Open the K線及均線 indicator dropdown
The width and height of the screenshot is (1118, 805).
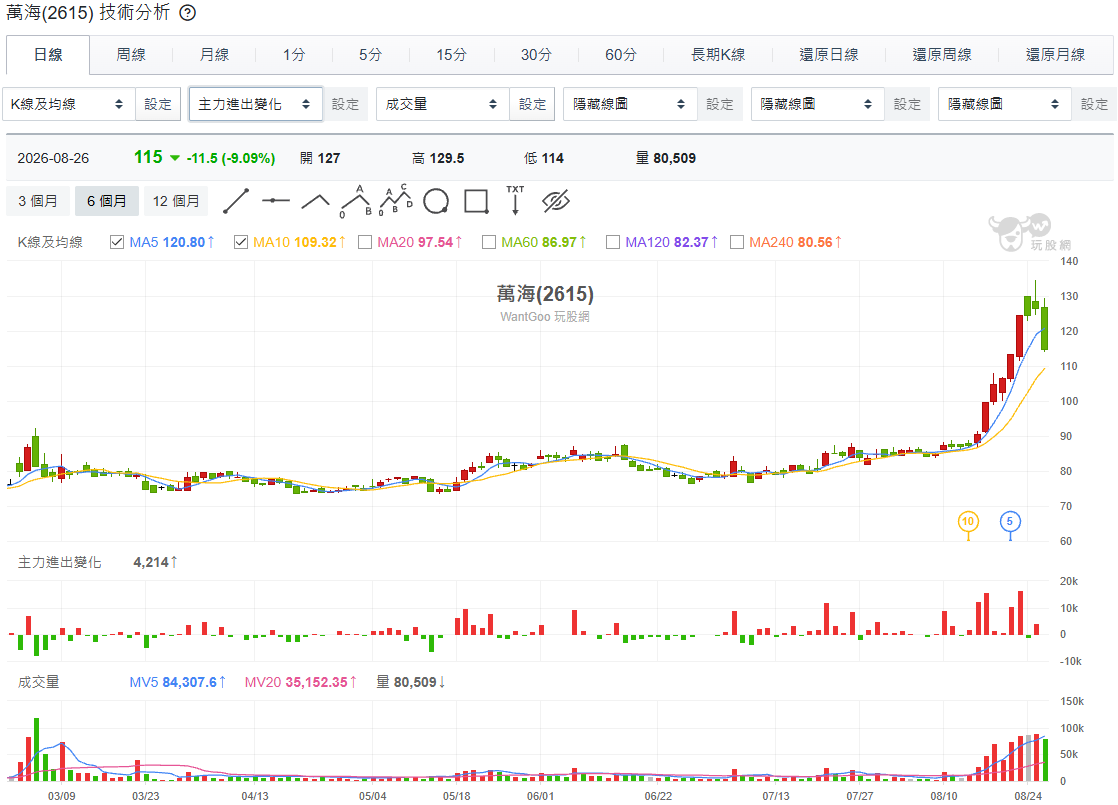click(68, 104)
